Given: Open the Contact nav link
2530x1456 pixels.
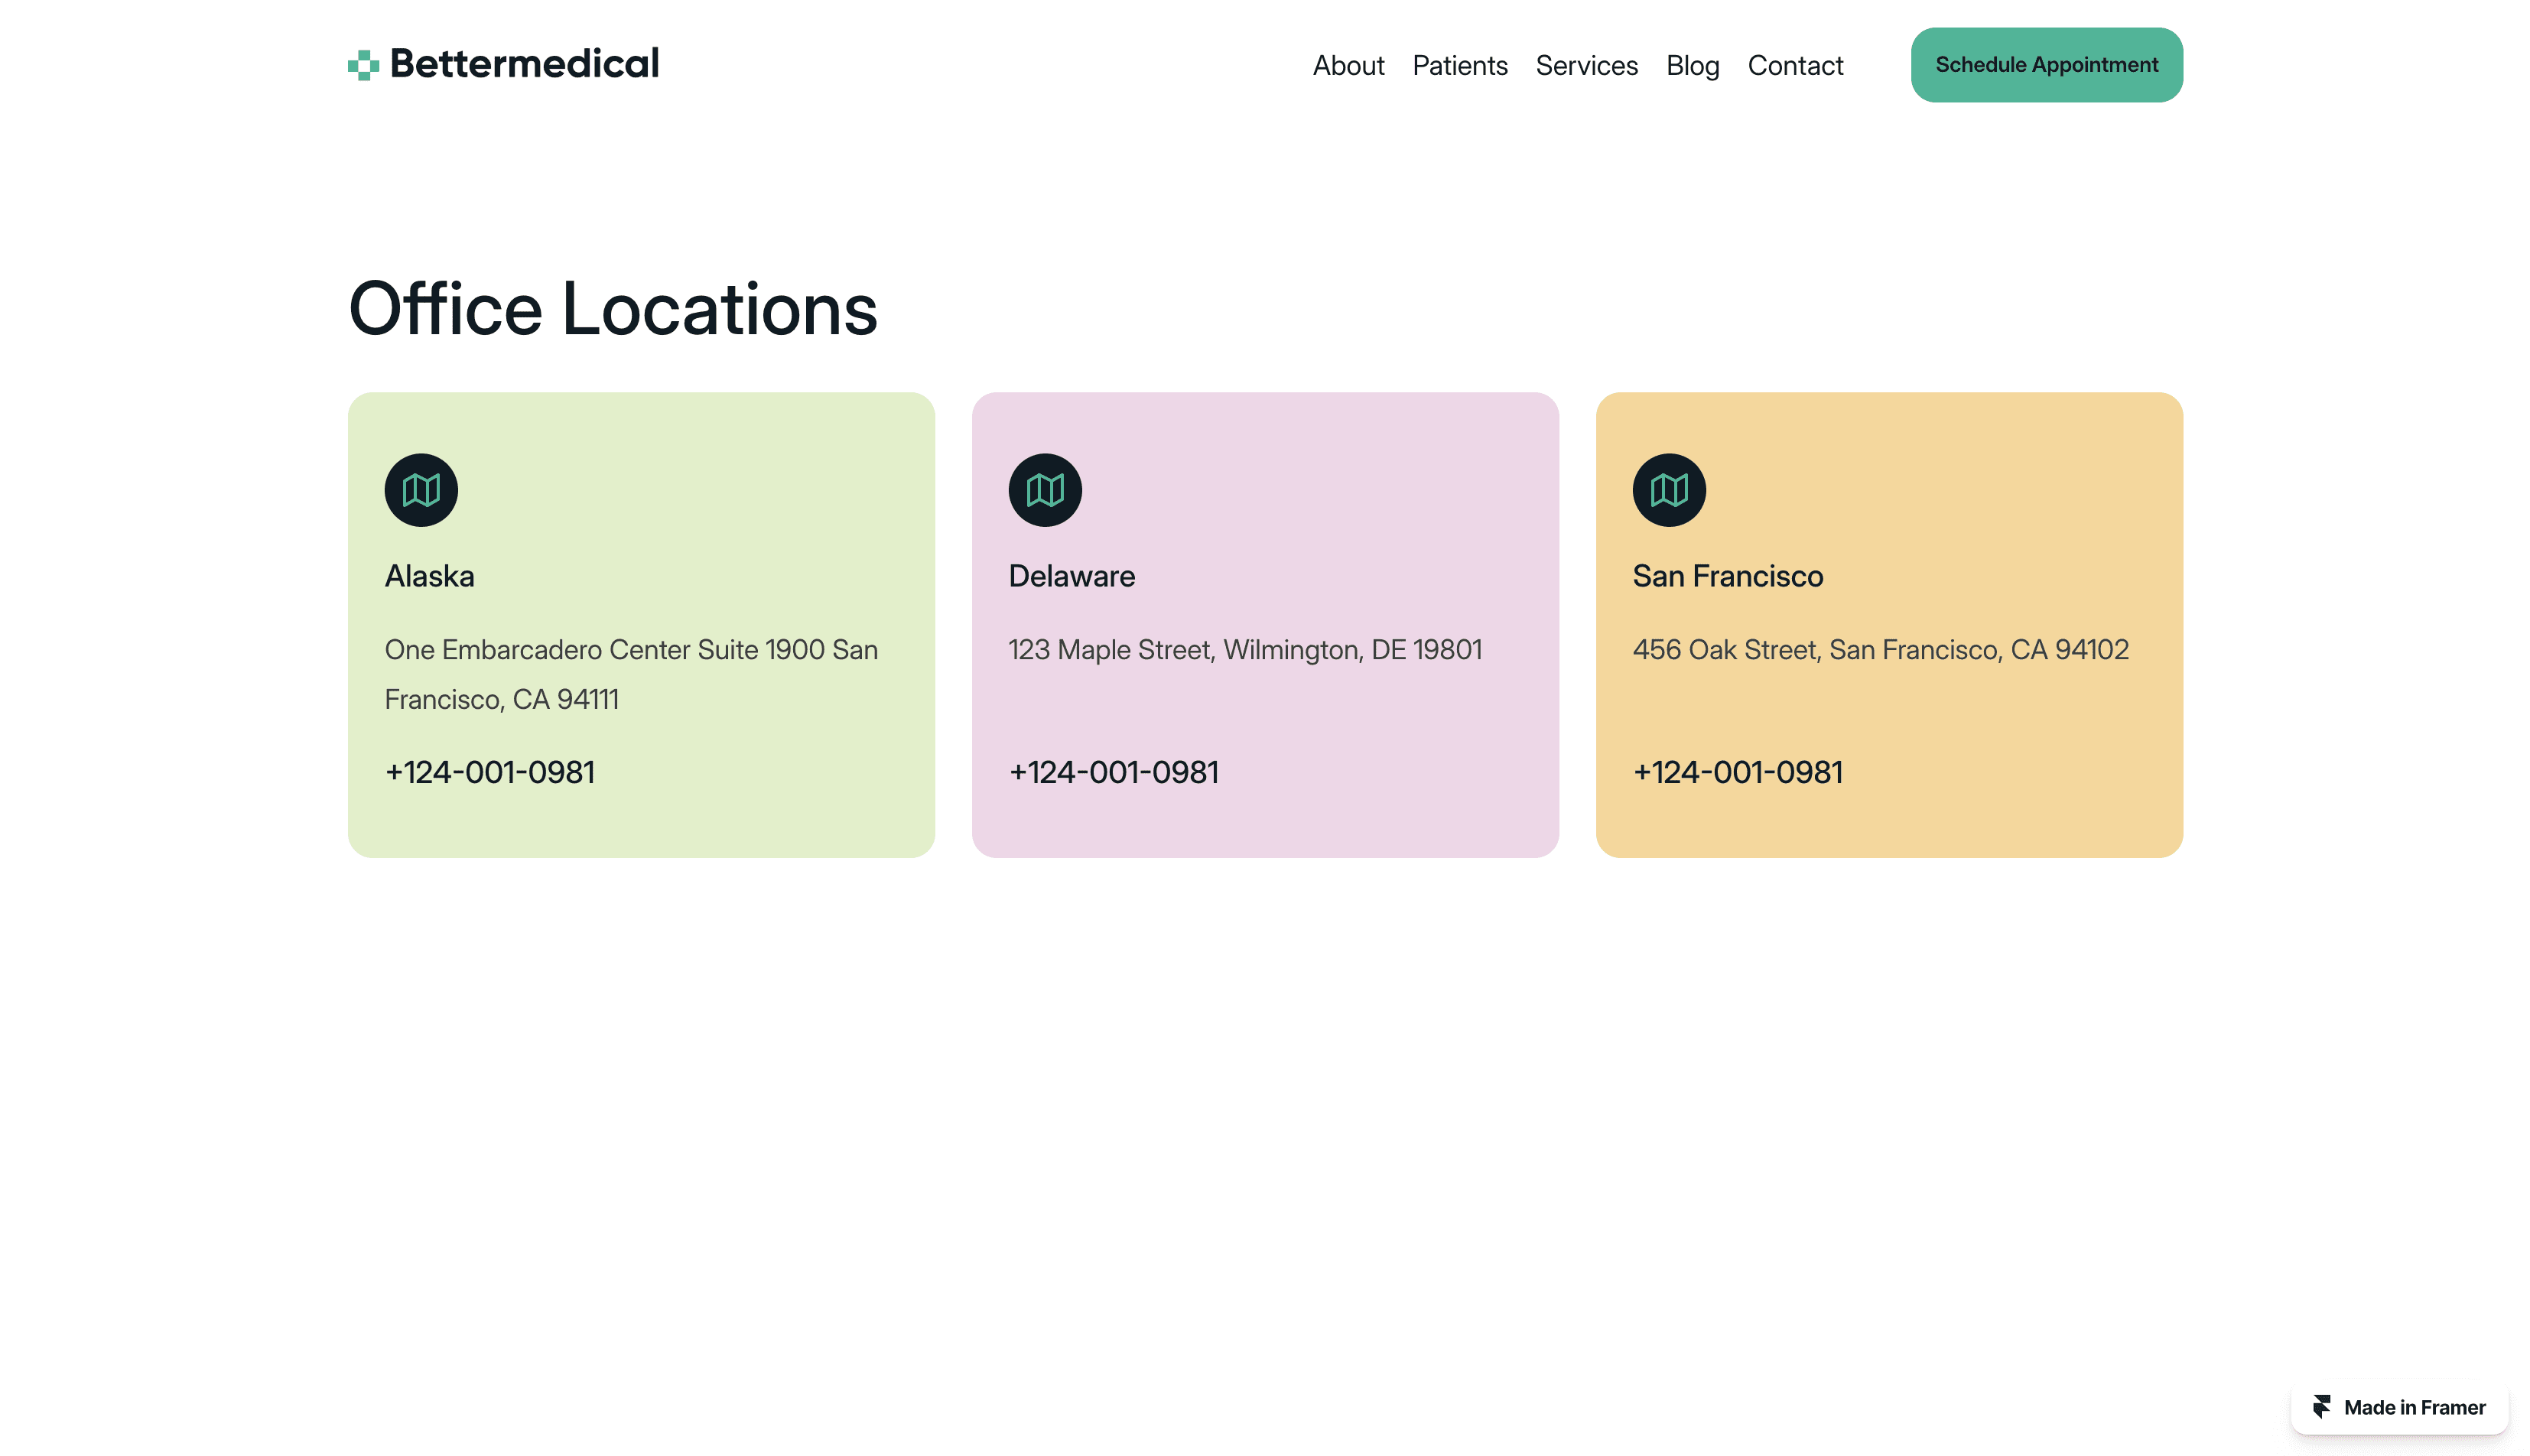Looking at the screenshot, I should [x=1795, y=66].
